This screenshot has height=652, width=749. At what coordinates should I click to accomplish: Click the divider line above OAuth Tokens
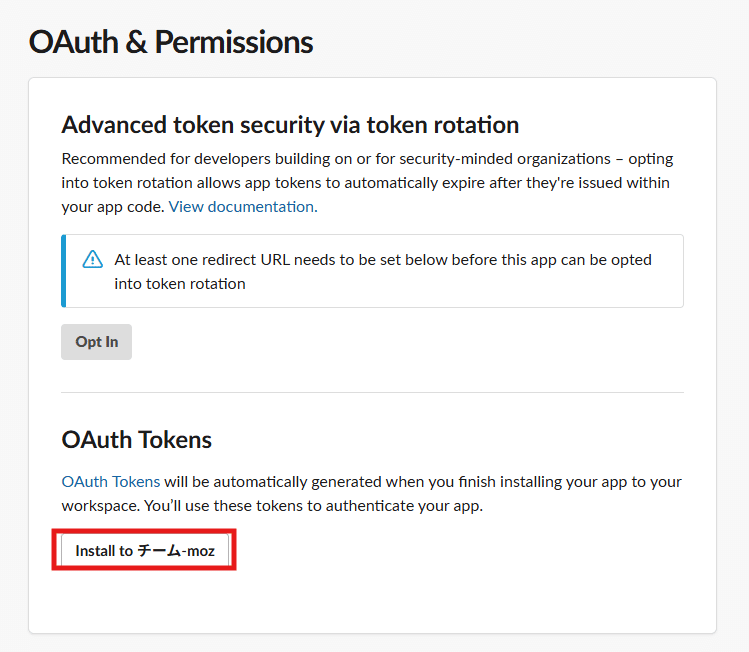pyautogui.click(x=373, y=393)
